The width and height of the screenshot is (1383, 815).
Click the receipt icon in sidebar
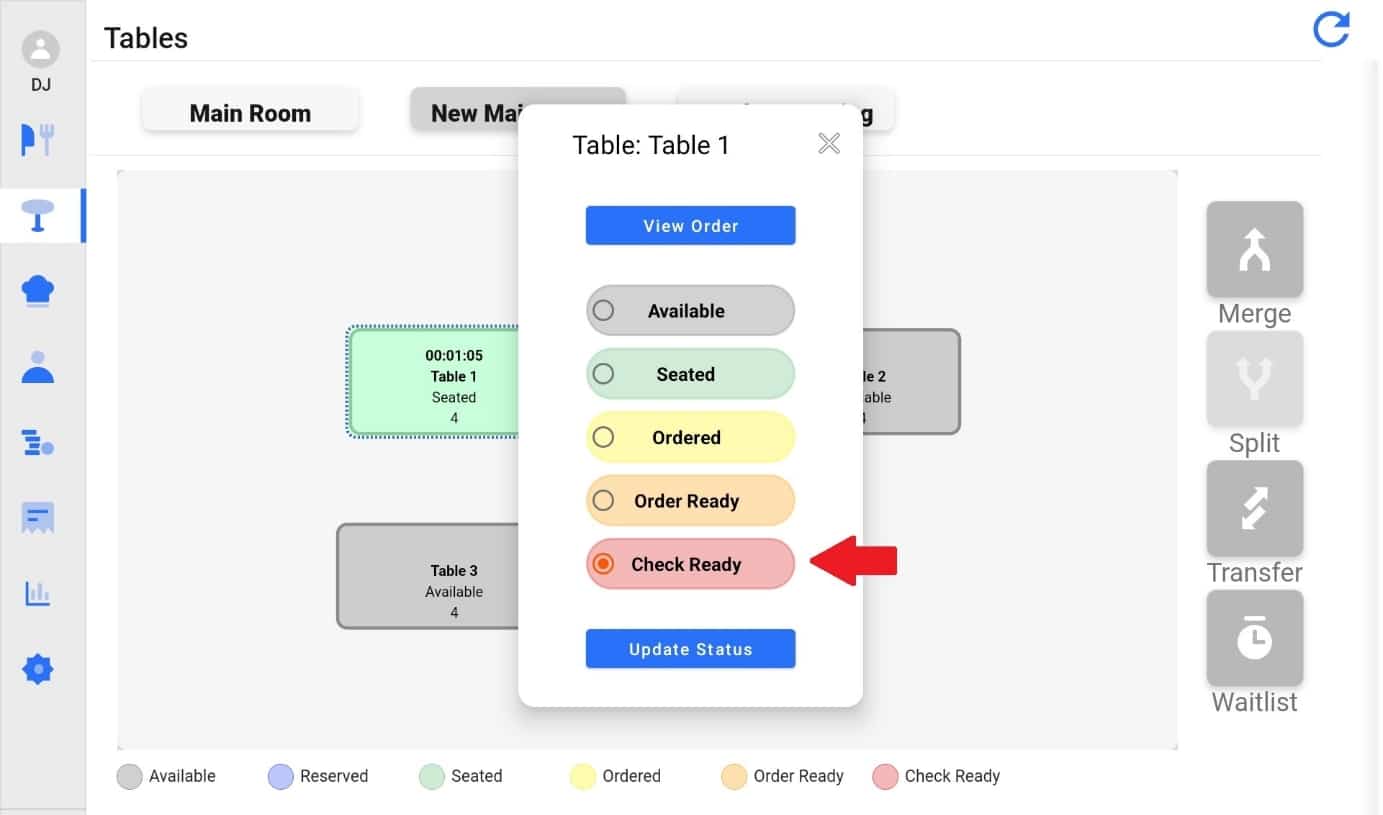pos(38,518)
